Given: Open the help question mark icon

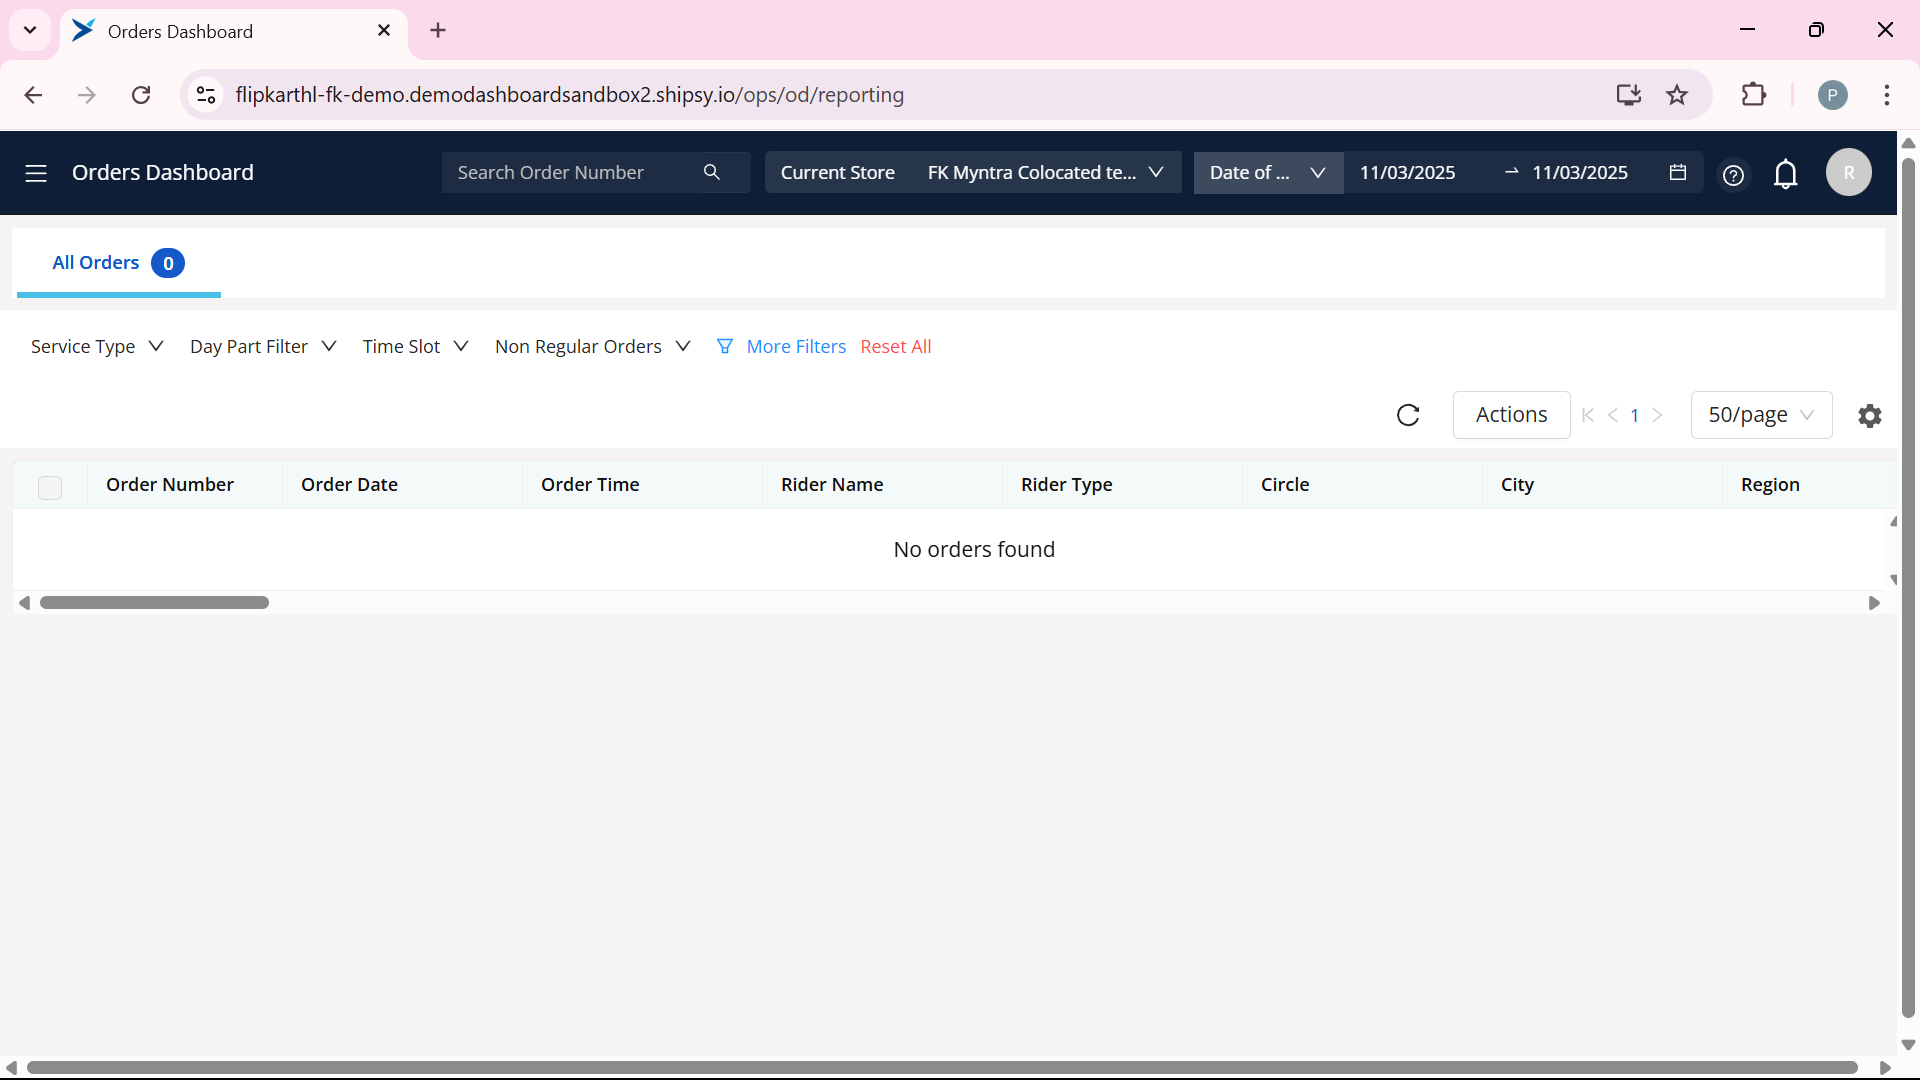Looking at the screenshot, I should pyautogui.click(x=1733, y=175).
